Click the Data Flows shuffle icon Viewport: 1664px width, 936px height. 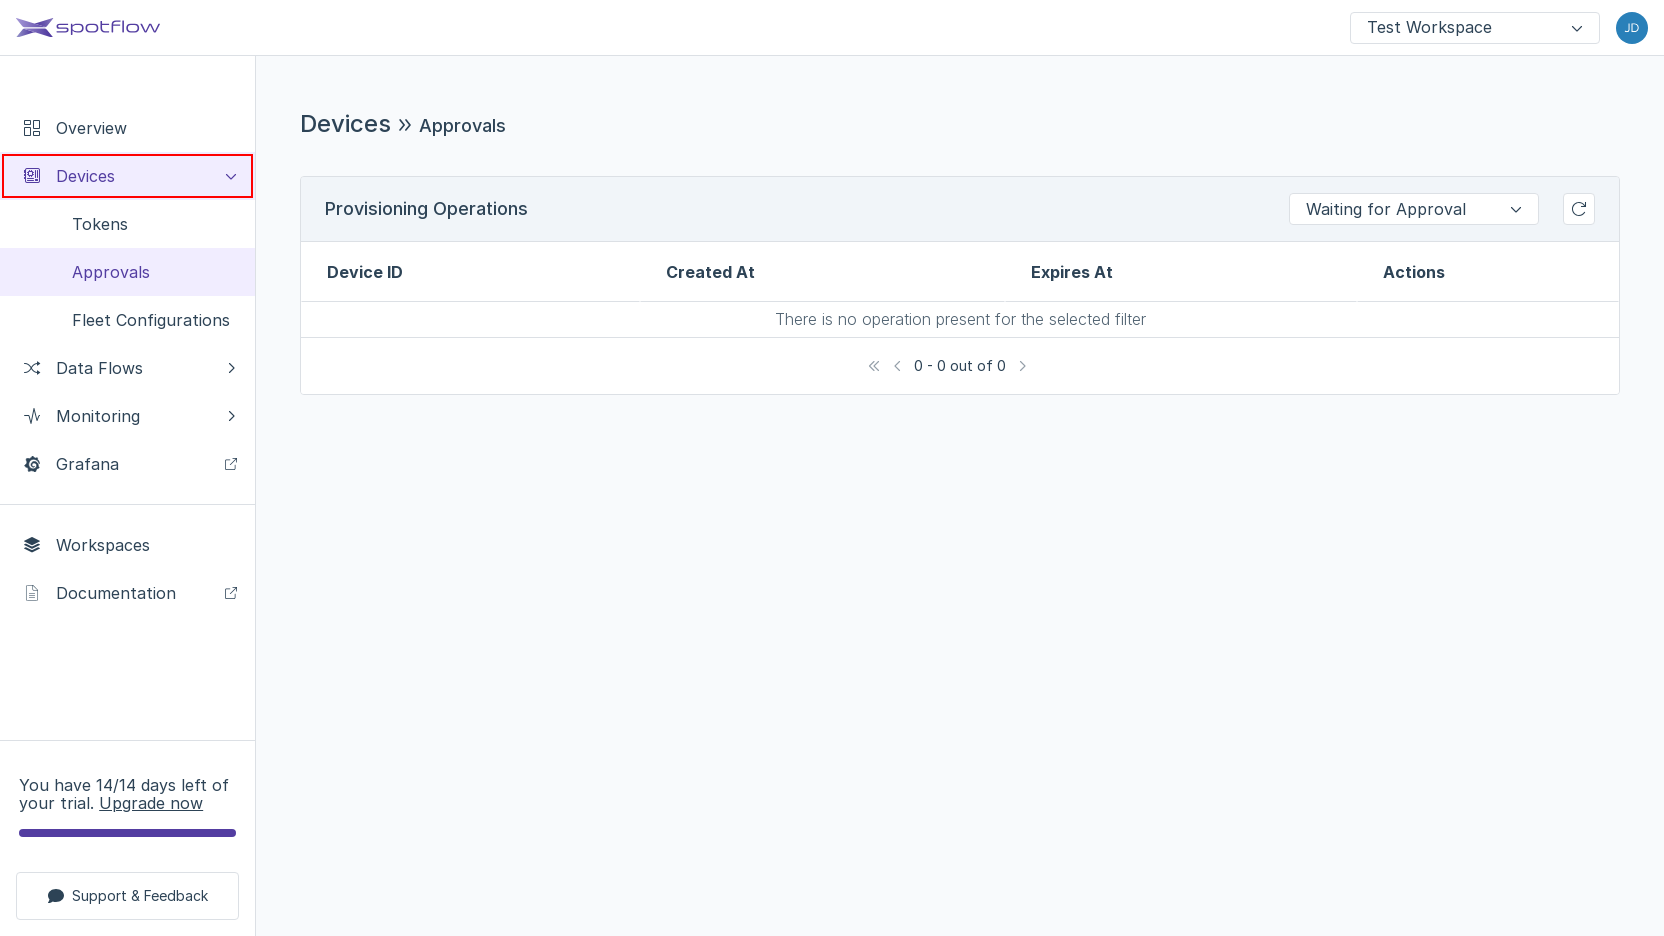(32, 368)
